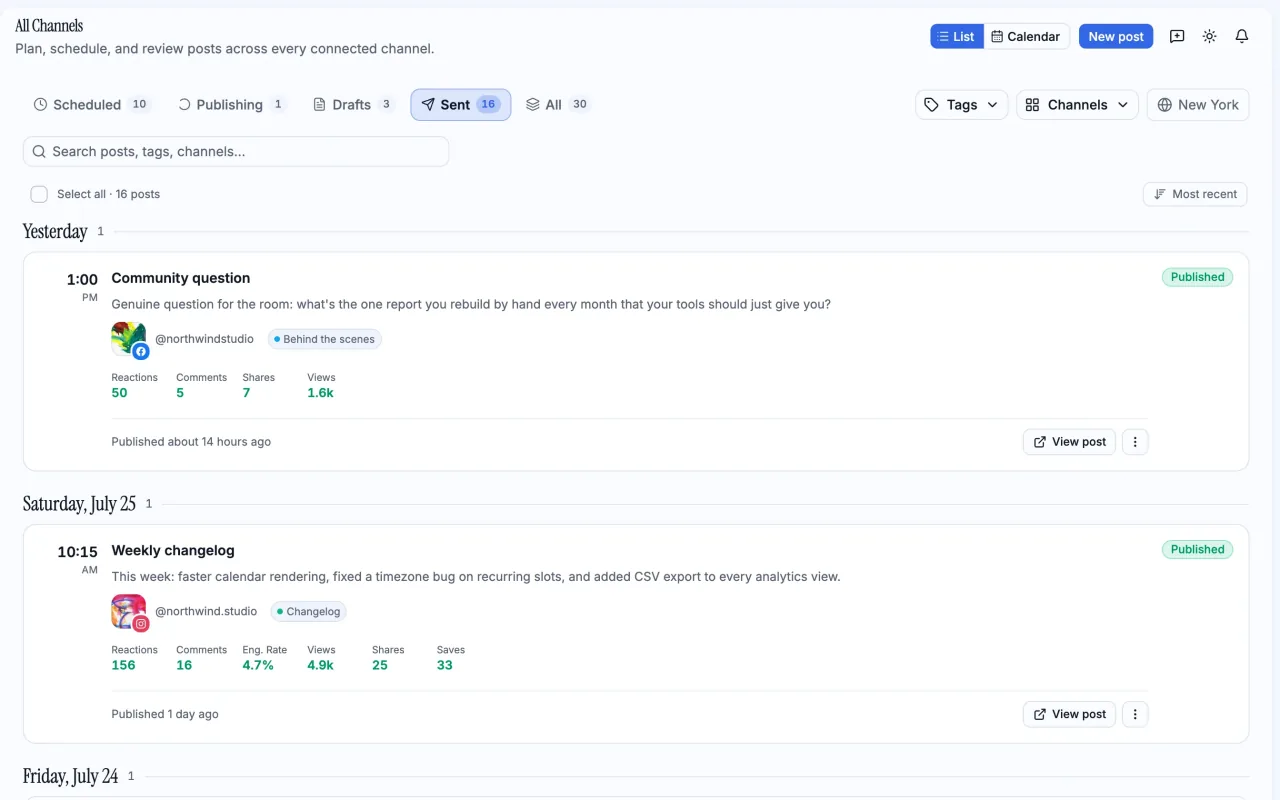This screenshot has width=1280, height=800.
Task: Toggle the light/dark theme sun icon
Action: 1209,36
